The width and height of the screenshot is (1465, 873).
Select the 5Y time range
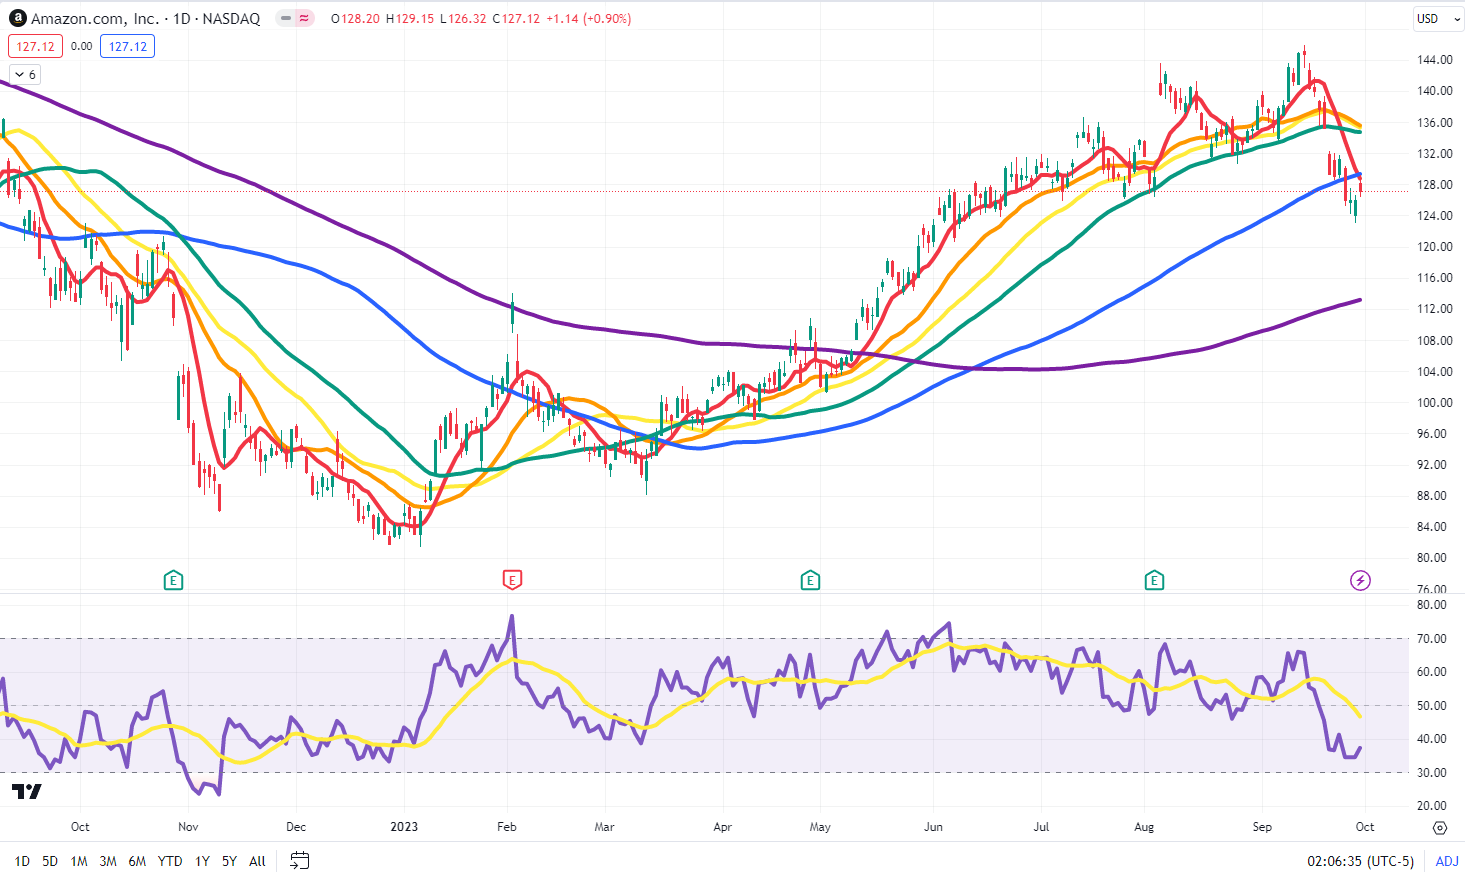[x=229, y=861]
